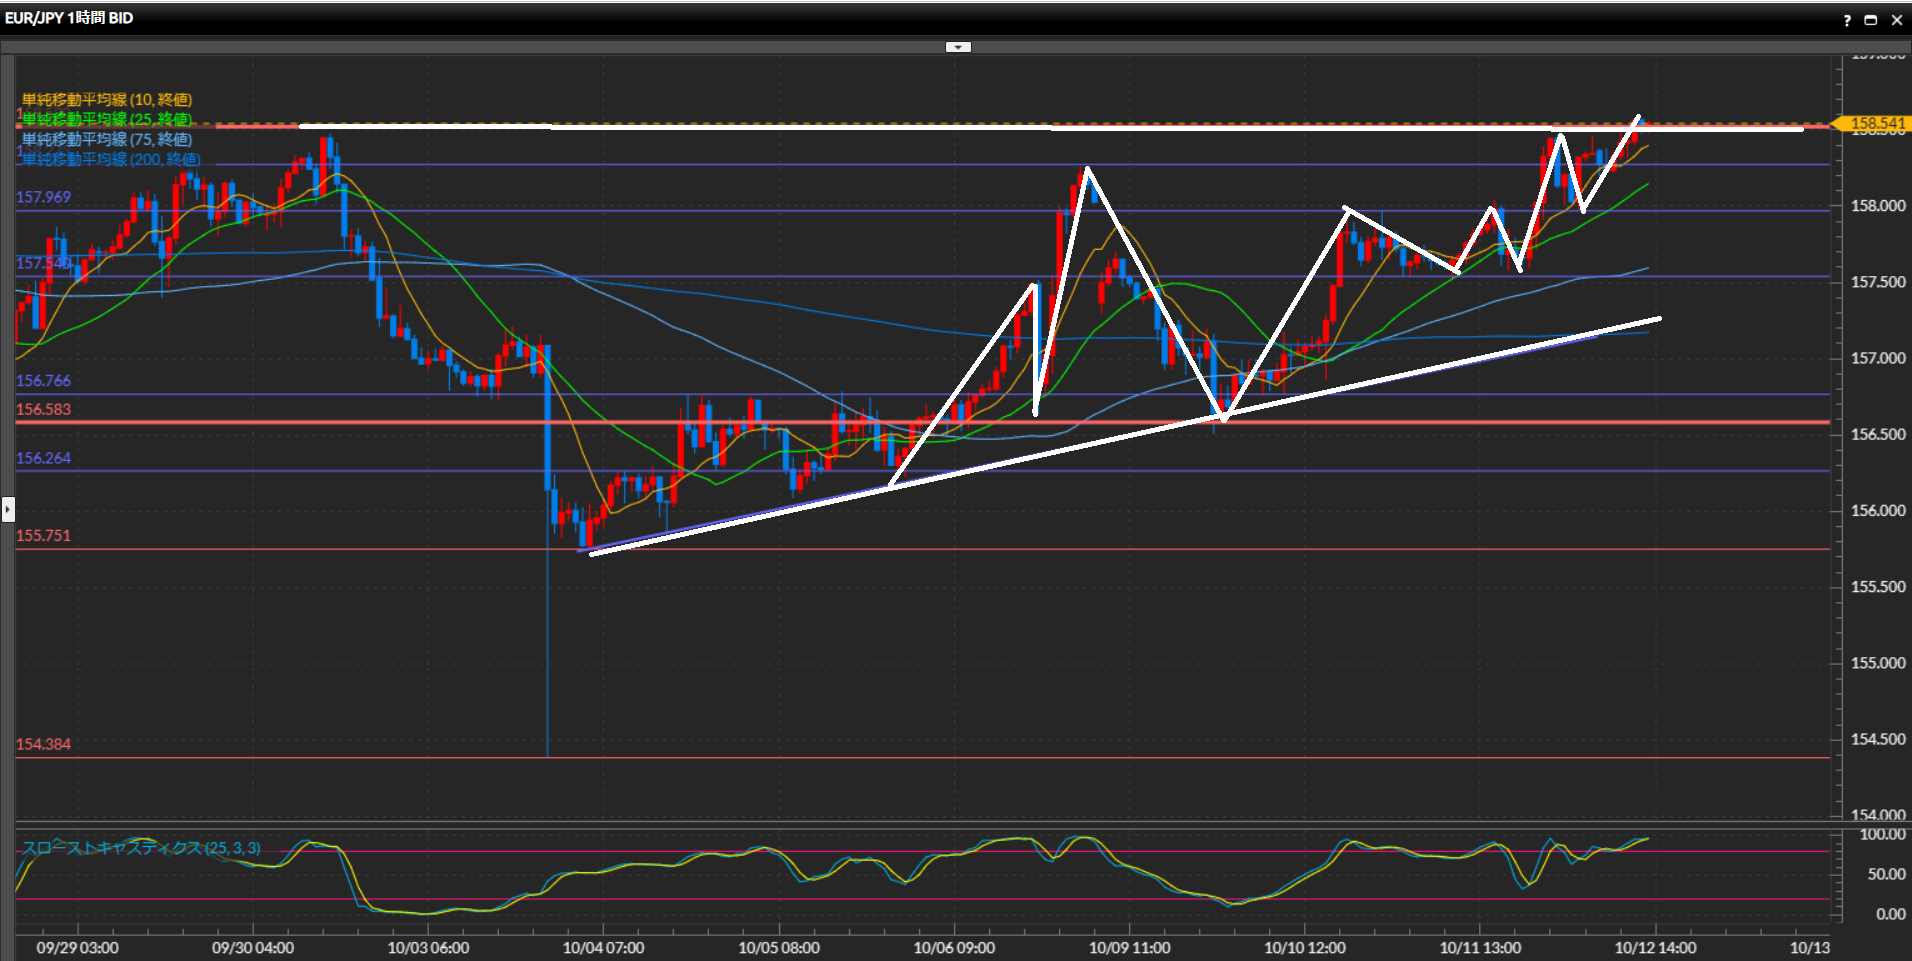This screenshot has width=1912, height=961.
Task: Click the 75-period moving average legend
Action: click(107, 140)
